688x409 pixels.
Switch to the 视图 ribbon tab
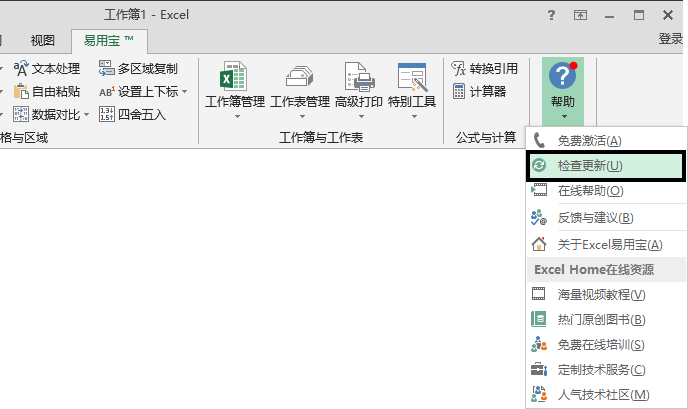(x=43, y=41)
